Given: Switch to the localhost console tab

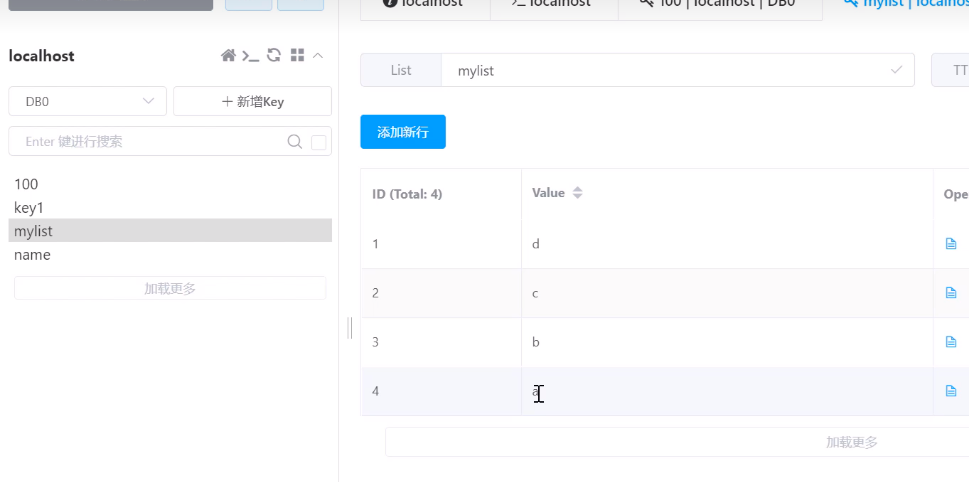Looking at the screenshot, I should [554, 5].
